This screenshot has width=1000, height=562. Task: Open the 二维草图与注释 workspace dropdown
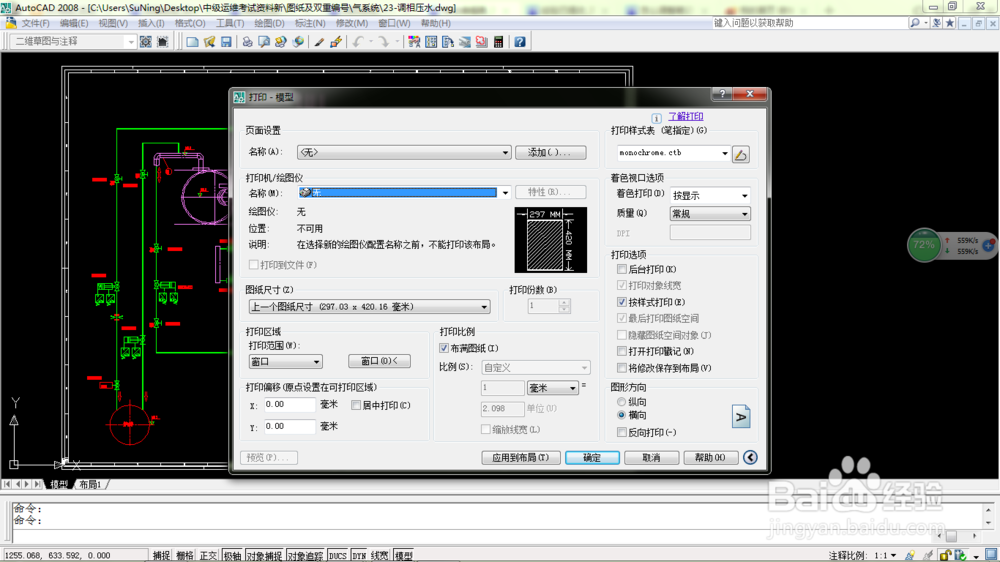[73, 41]
